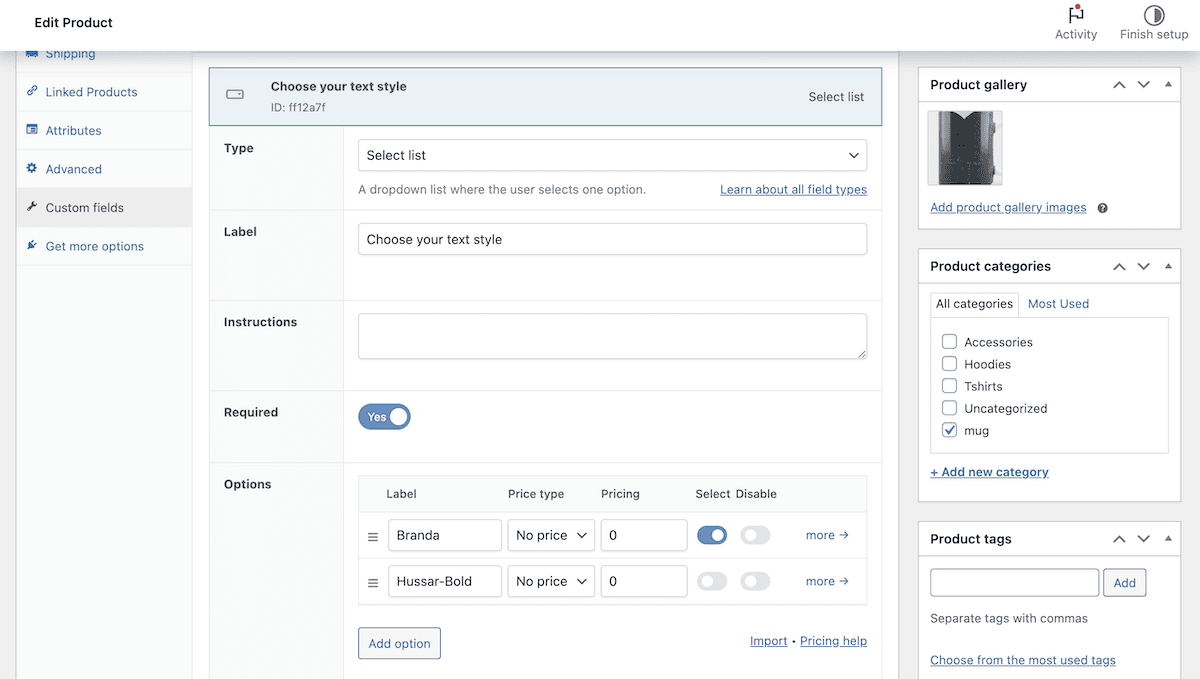The width and height of the screenshot is (1200, 679).
Task: Click the Custom fields wrench icon
Action: [32, 207]
